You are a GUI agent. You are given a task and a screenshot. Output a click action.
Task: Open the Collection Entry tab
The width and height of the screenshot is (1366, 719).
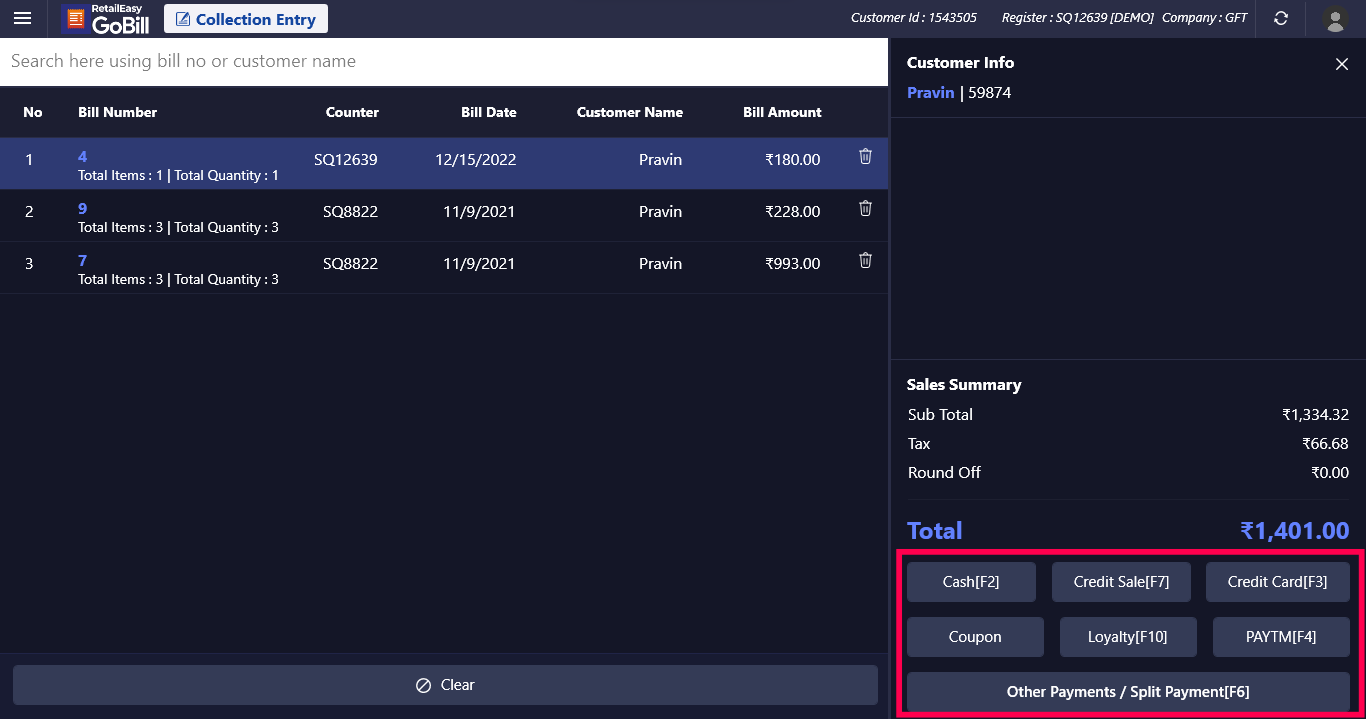(246, 19)
